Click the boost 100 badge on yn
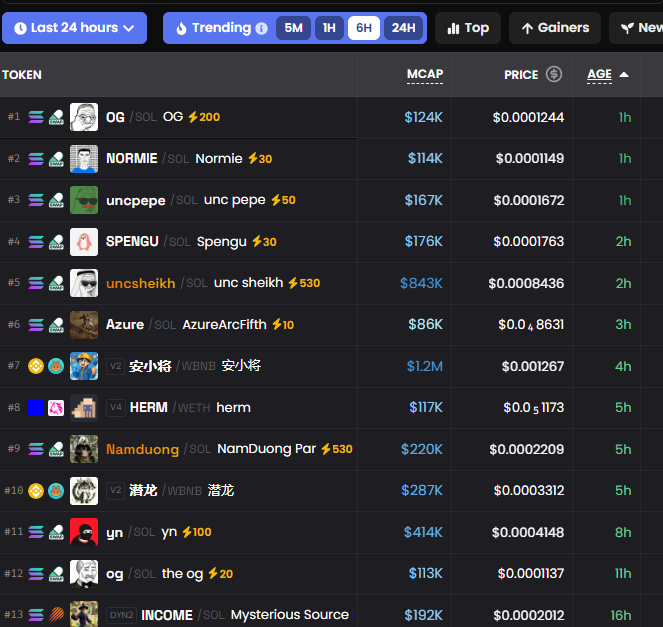The width and height of the screenshot is (663, 627). [197, 532]
